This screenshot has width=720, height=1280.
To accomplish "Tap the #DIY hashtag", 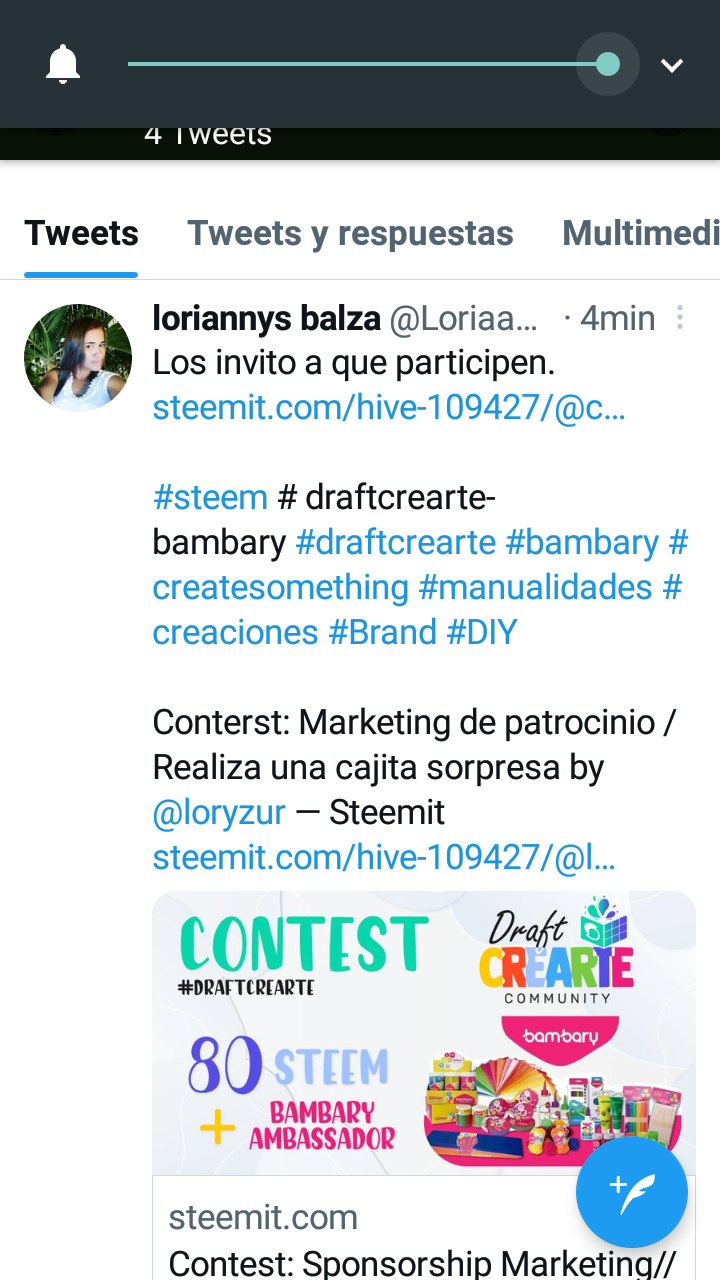I will point(482,632).
